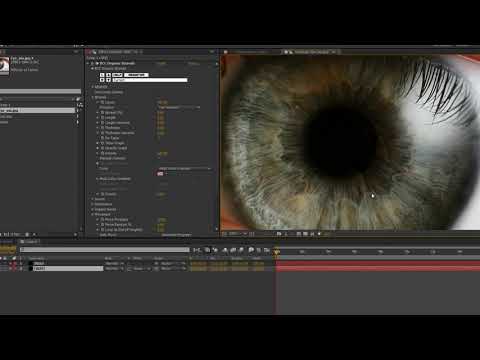
Task: Toggle Auto-keyframe icon in the timeline
Action: [x=259, y=250]
